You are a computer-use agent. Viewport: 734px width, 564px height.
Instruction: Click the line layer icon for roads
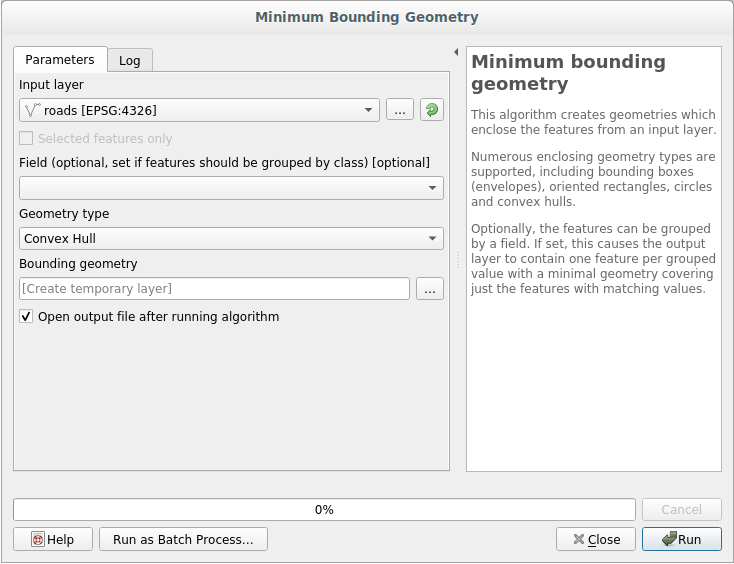(32, 110)
